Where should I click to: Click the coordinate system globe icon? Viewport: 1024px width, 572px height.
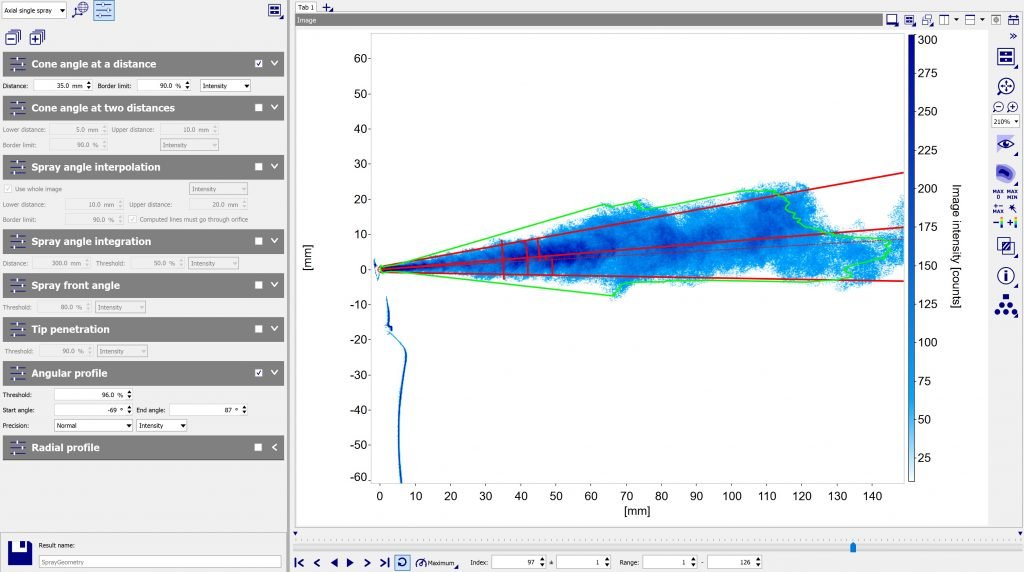pyautogui.click(x=80, y=10)
